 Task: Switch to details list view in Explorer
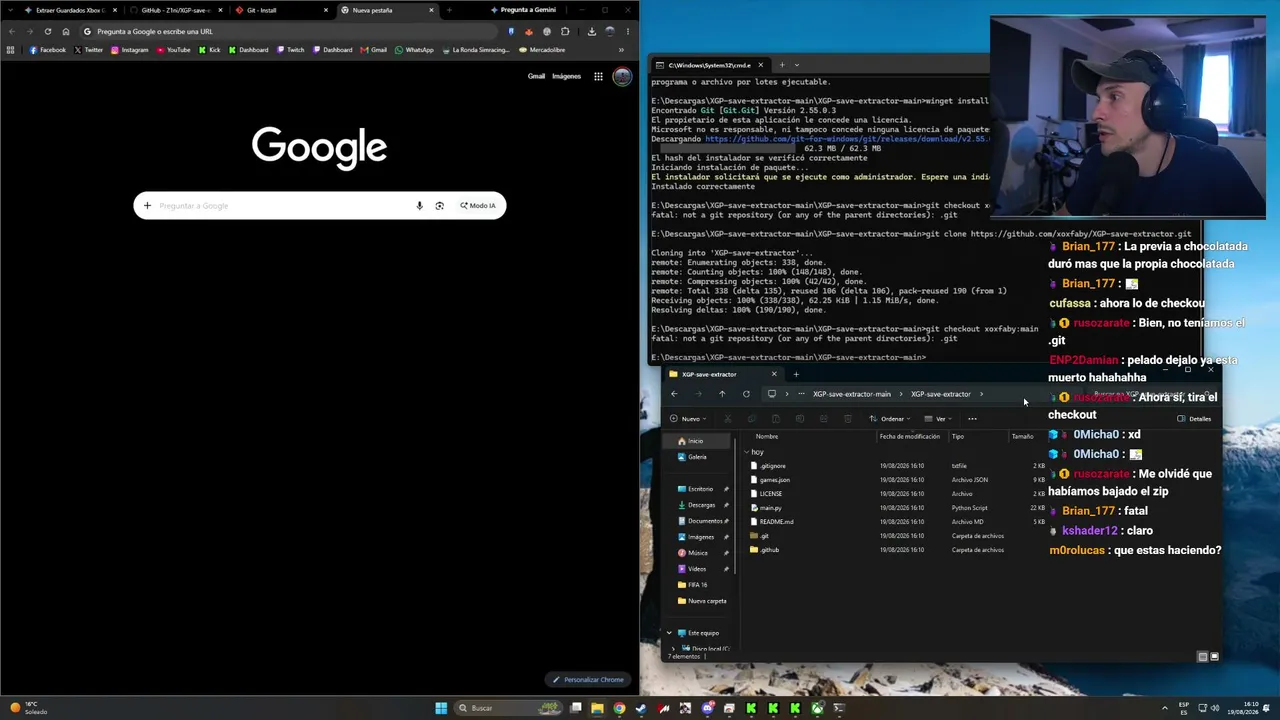[1202, 657]
